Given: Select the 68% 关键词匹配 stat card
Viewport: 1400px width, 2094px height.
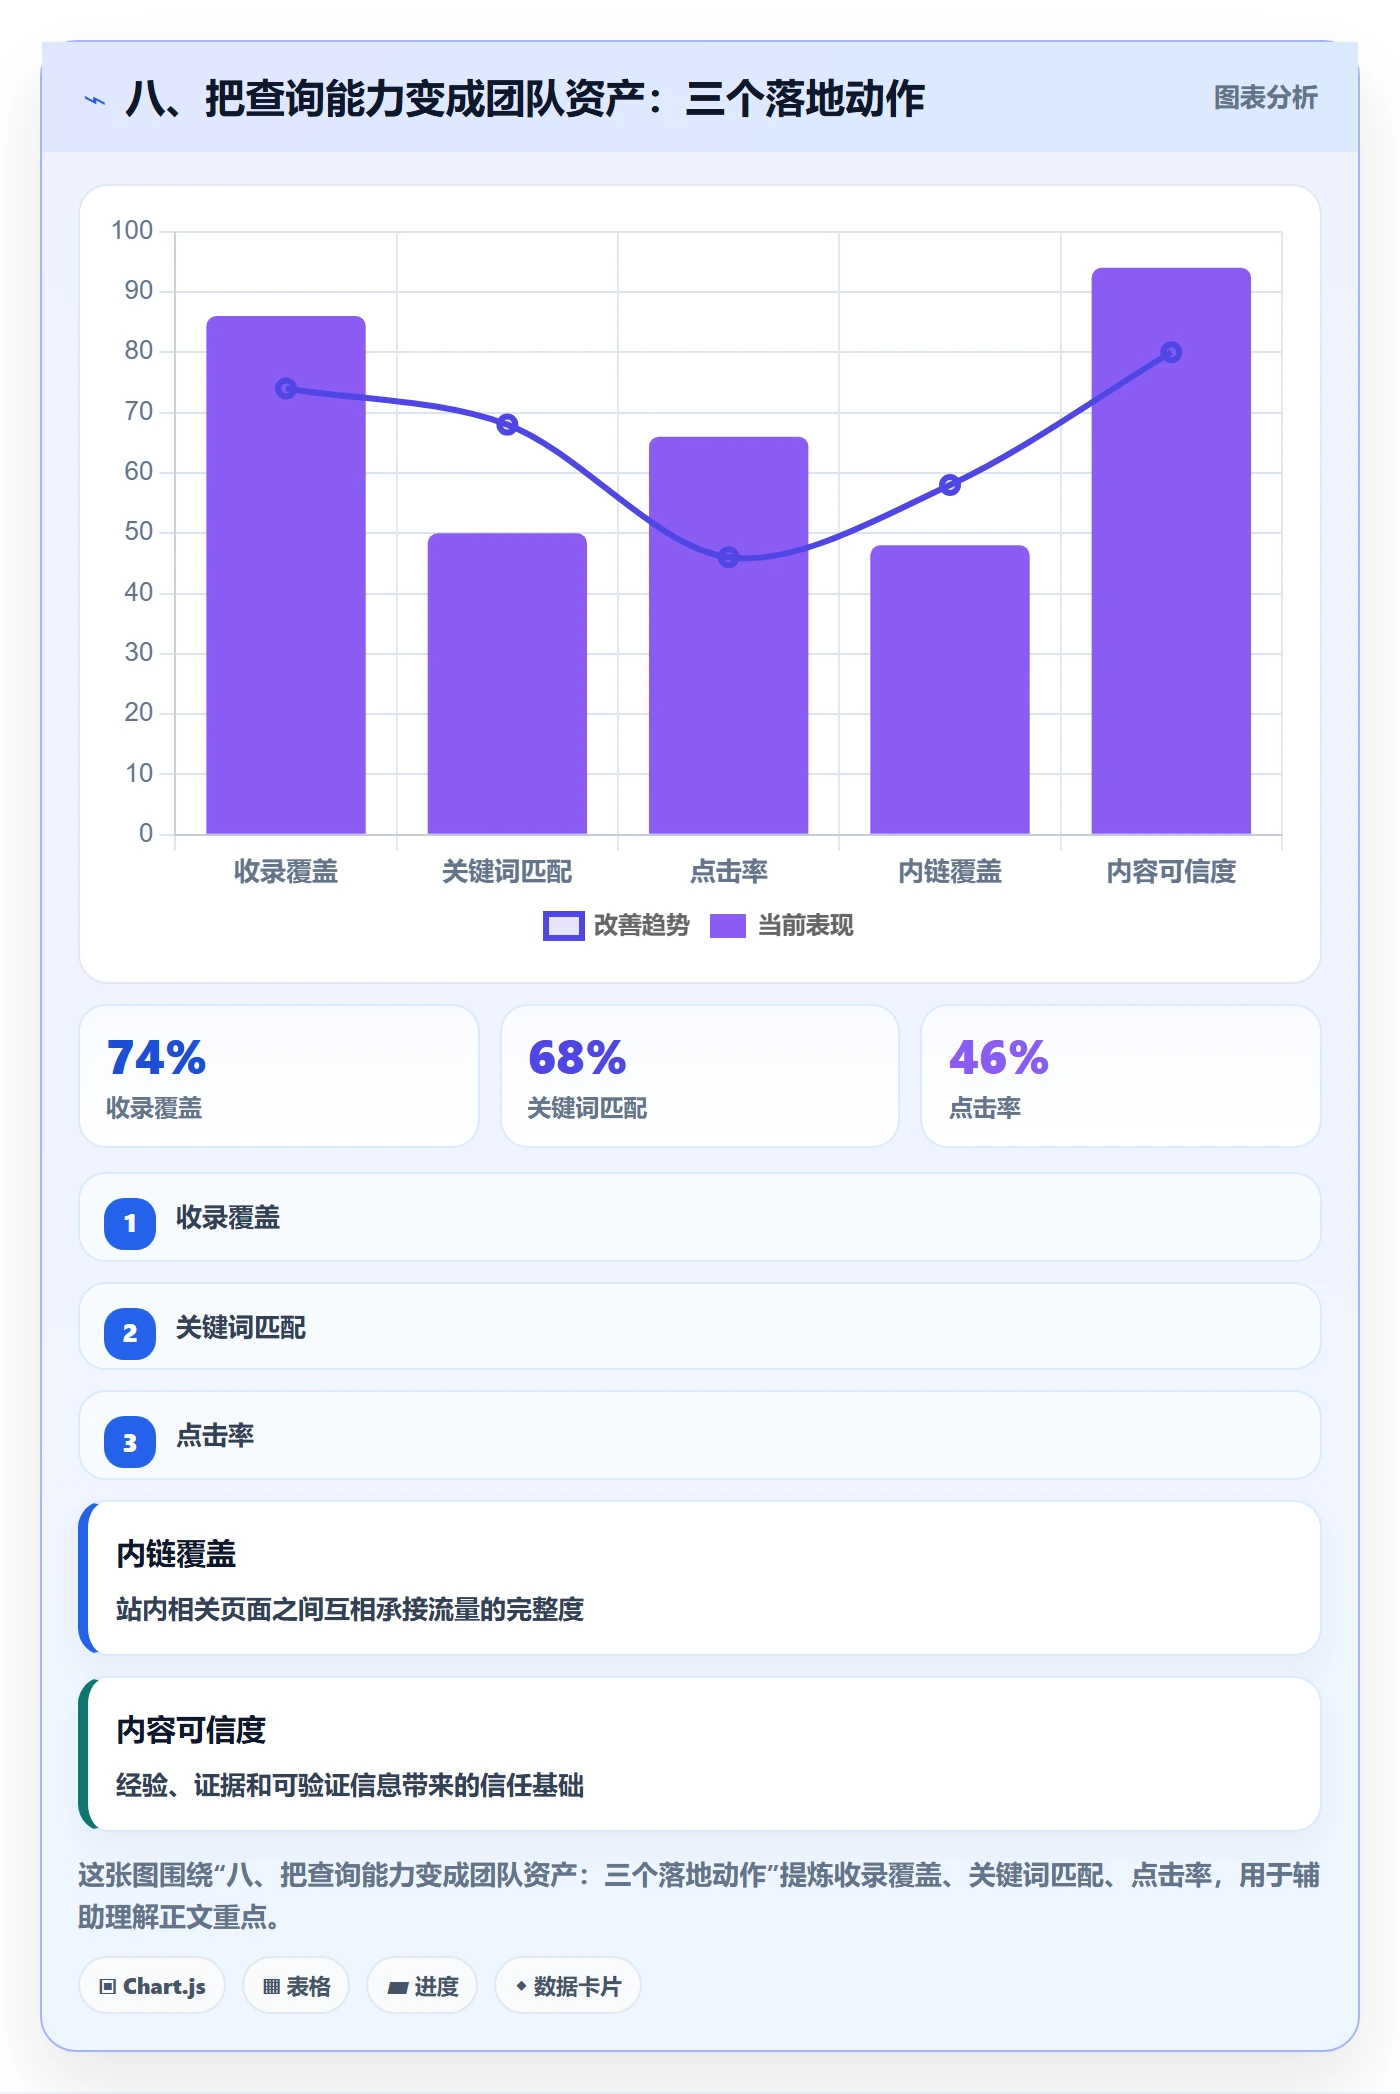Looking at the screenshot, I should (700, 1076).
